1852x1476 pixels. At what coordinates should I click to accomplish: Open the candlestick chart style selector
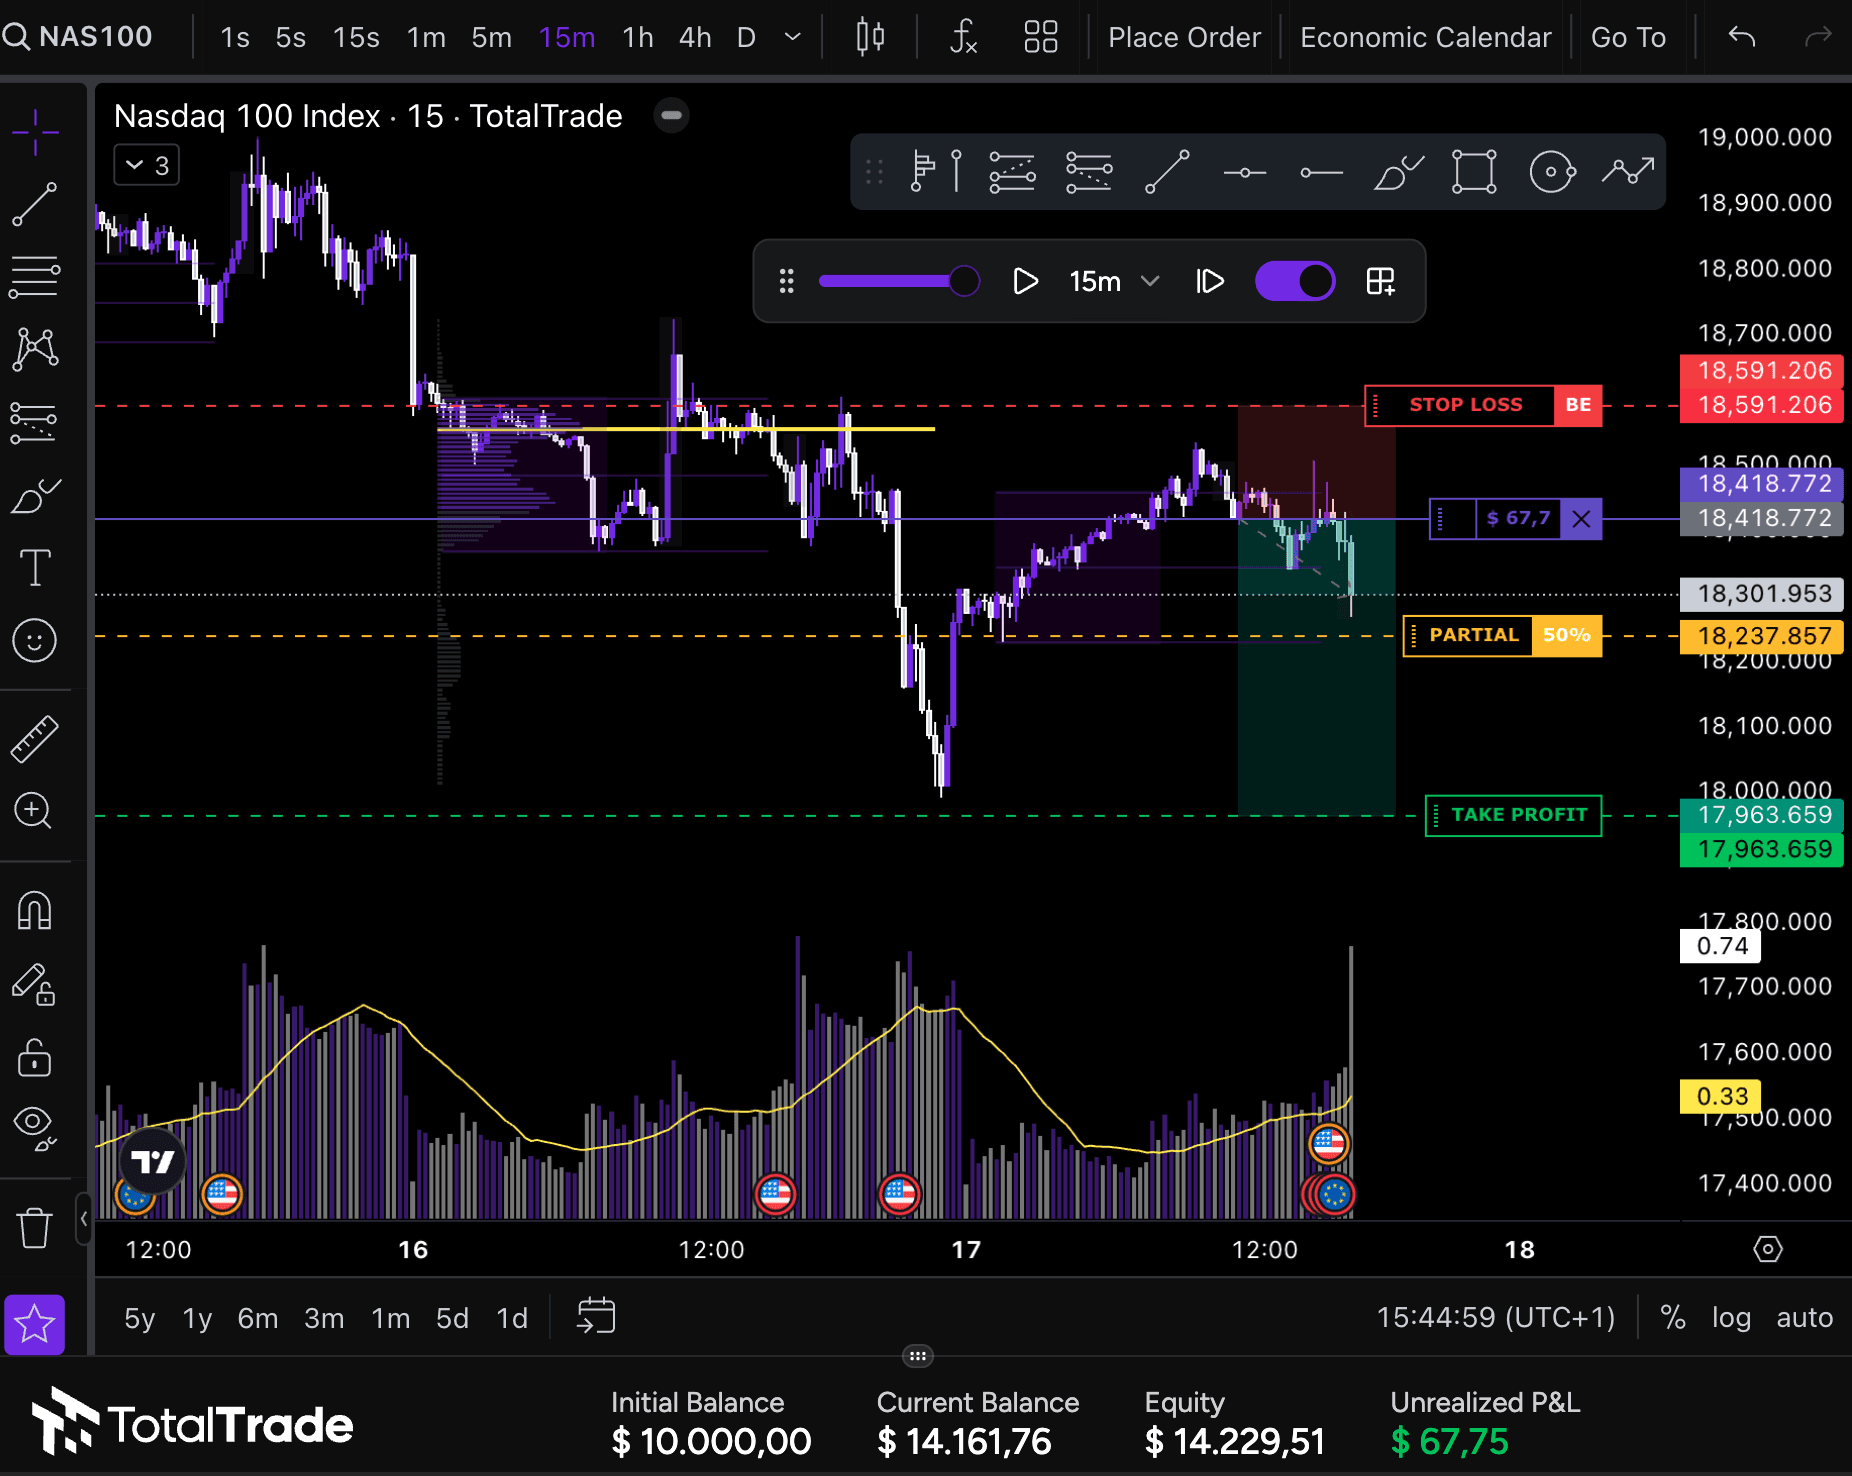pyautogui.click(x=869, y=37)
